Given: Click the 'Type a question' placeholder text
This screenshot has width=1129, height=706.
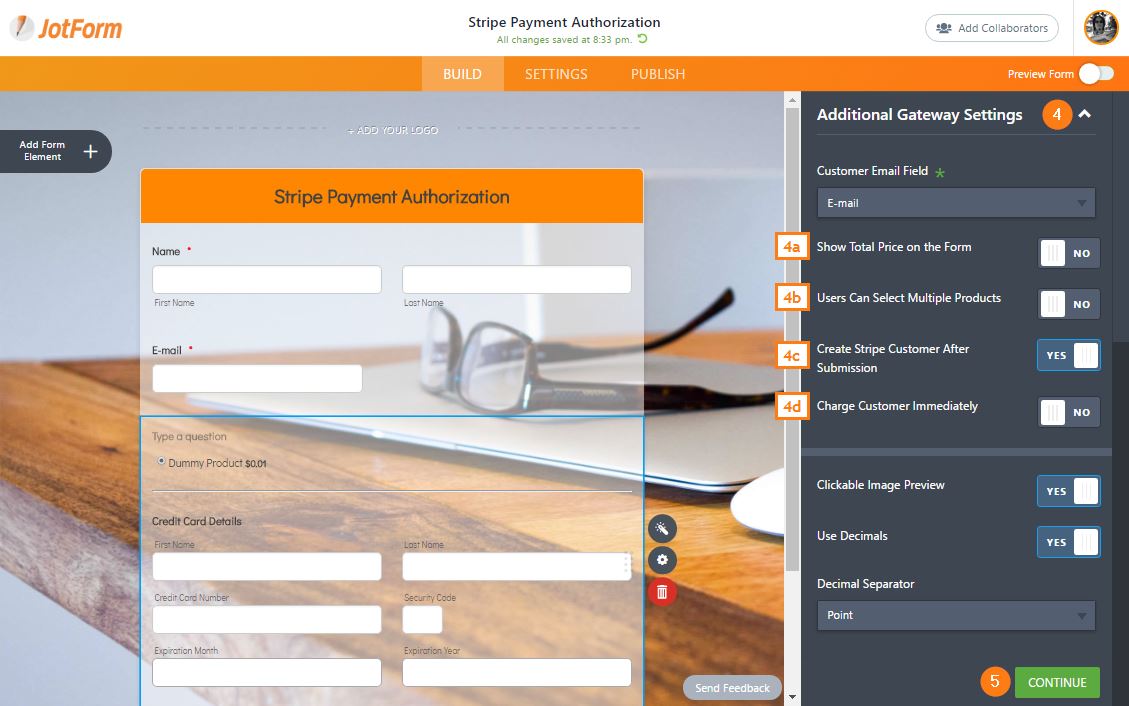Looking at the screenshot, I should (x=189, y=436).
